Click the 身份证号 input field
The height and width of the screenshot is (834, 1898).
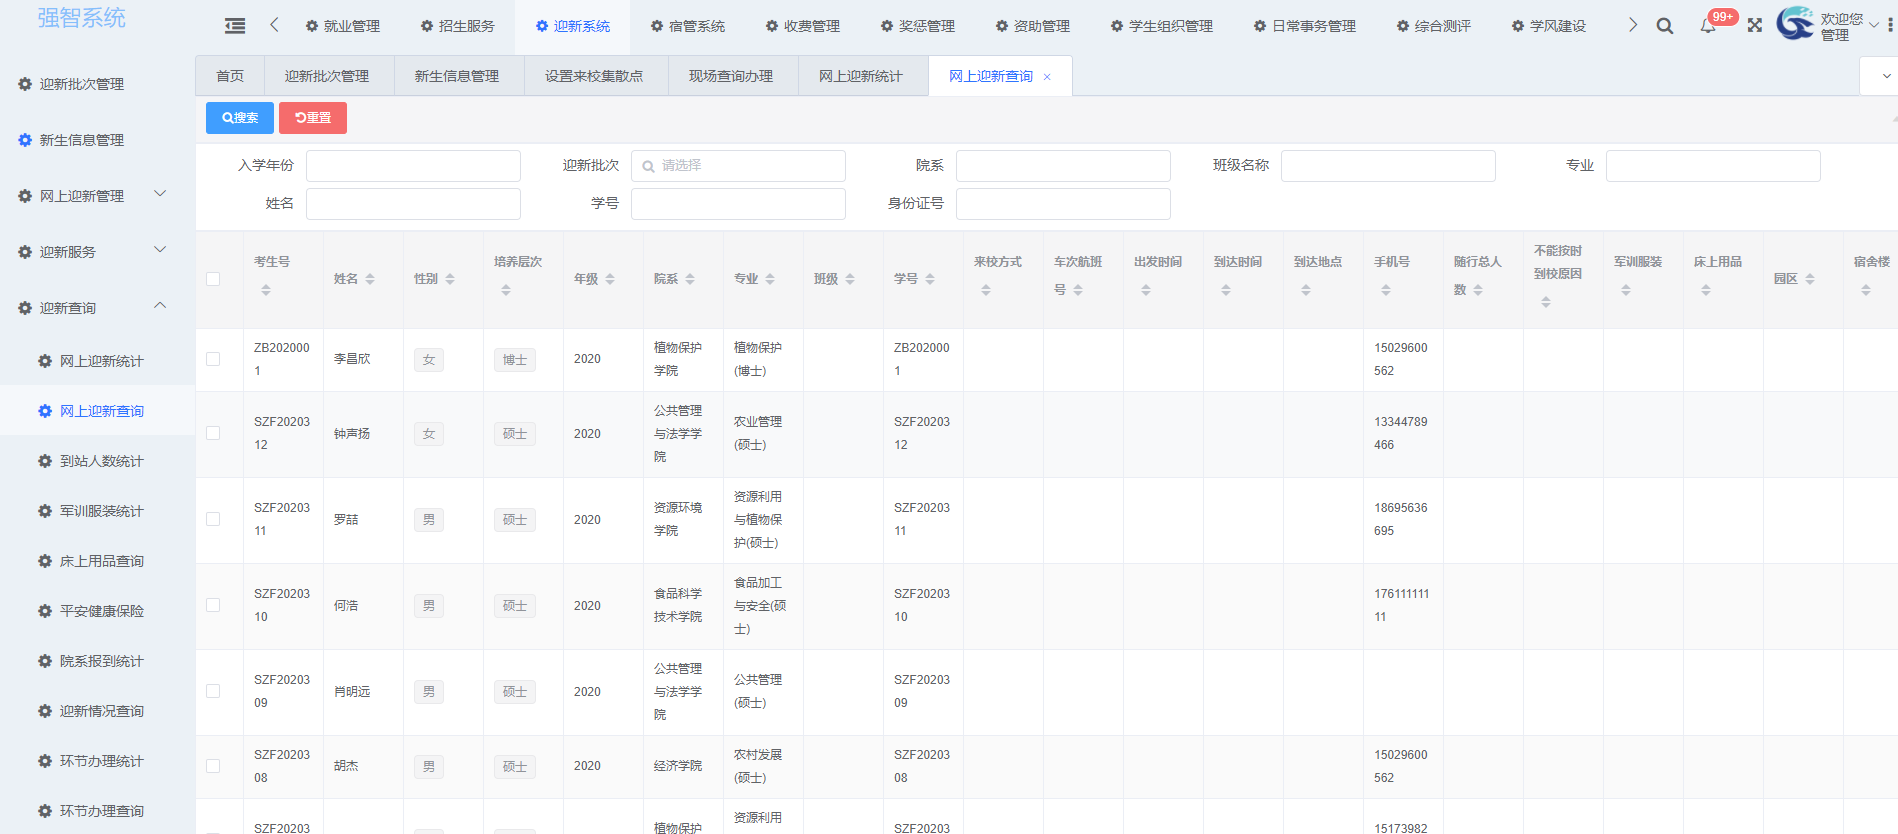click(x=1063, y=204)
